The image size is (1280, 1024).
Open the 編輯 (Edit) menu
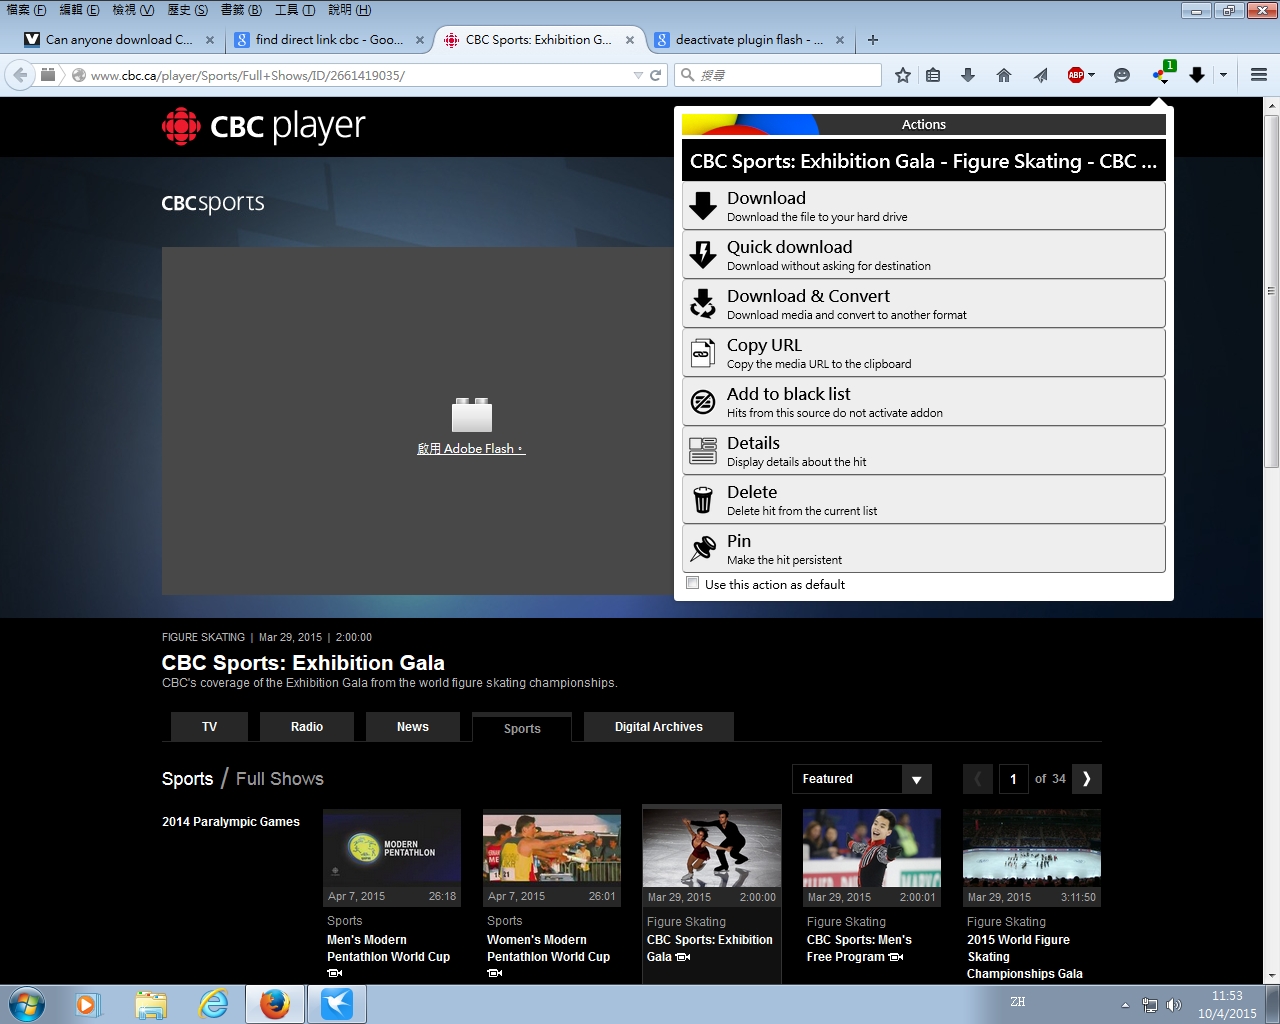(x=79, y=10)
